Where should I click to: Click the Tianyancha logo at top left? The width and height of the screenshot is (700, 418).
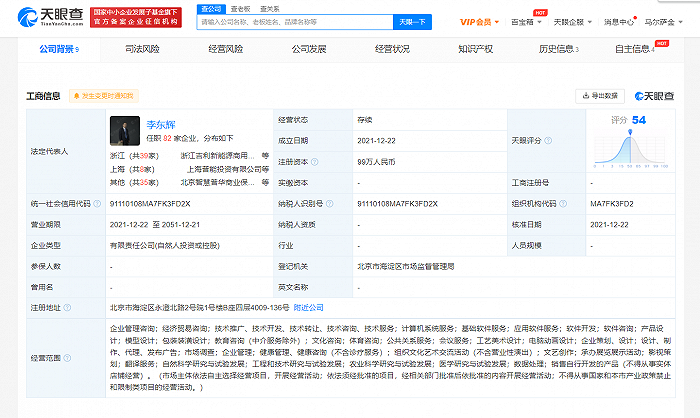(x=50, y=17)
